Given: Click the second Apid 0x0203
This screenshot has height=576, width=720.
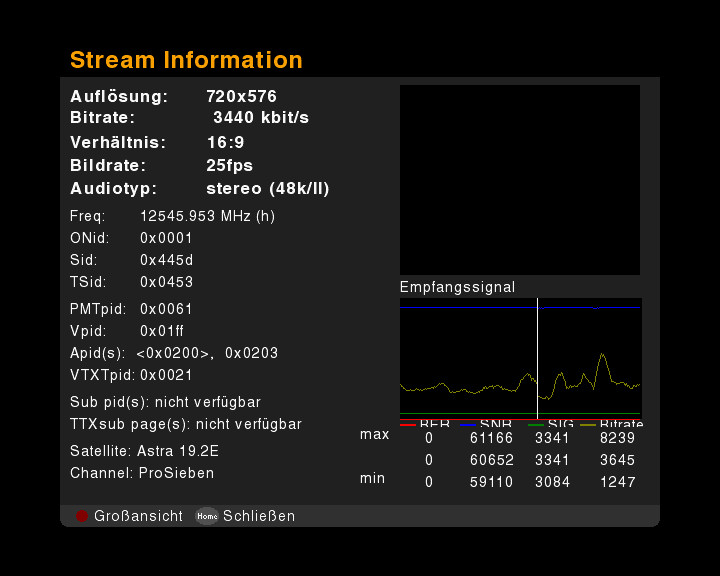Looking at the screenshot, I should [252, 353].
